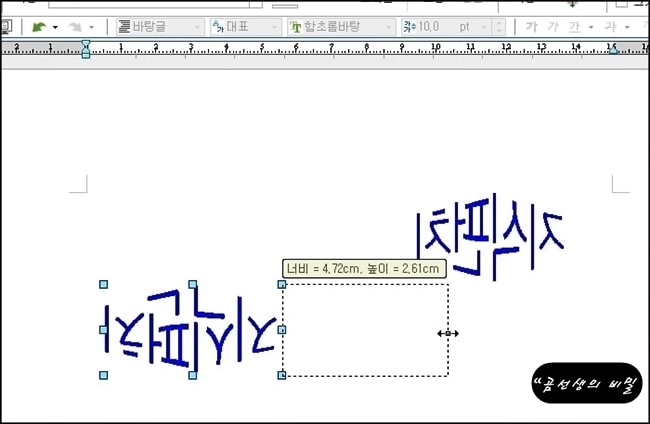Open the Undo history dropdown arrow
This screenshot has width=650, height=424.
click(55, 27)
